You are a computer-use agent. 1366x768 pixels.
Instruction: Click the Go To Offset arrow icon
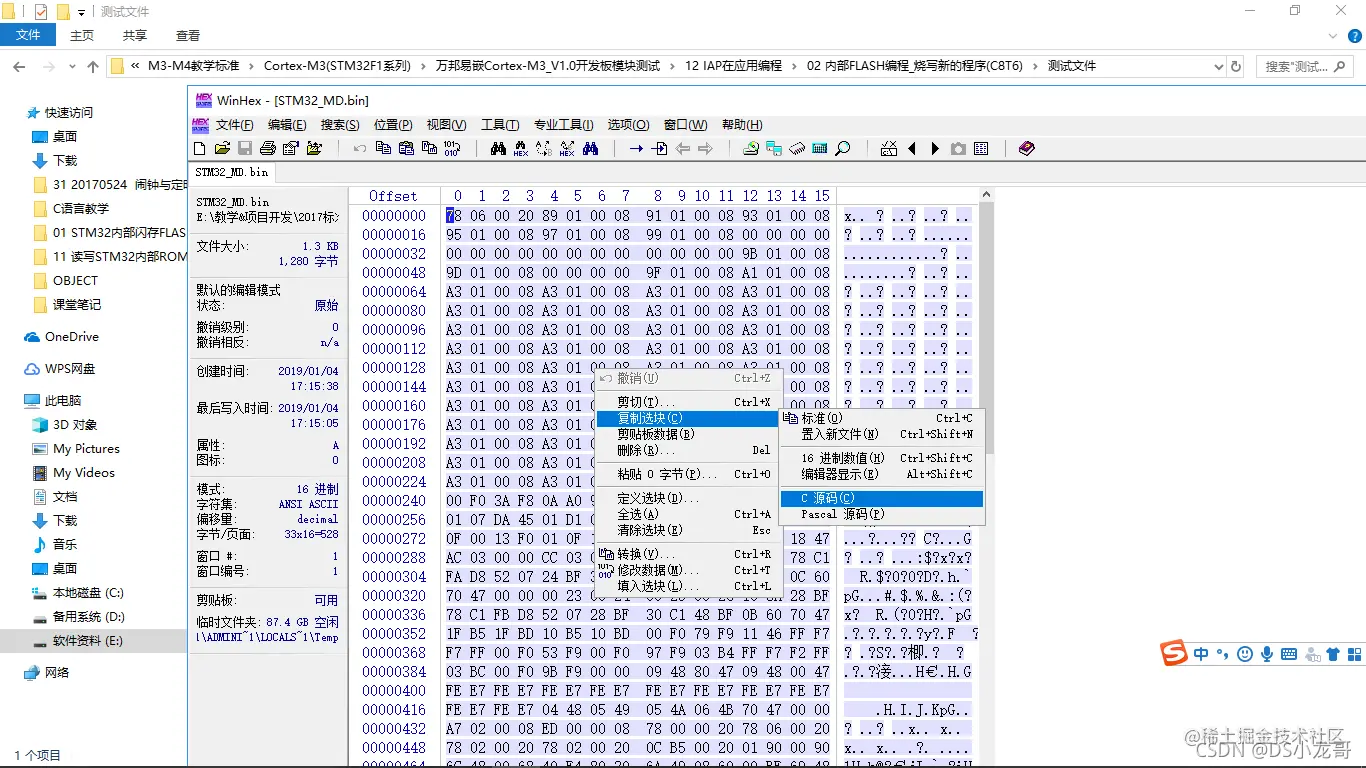tap(636, 148)
